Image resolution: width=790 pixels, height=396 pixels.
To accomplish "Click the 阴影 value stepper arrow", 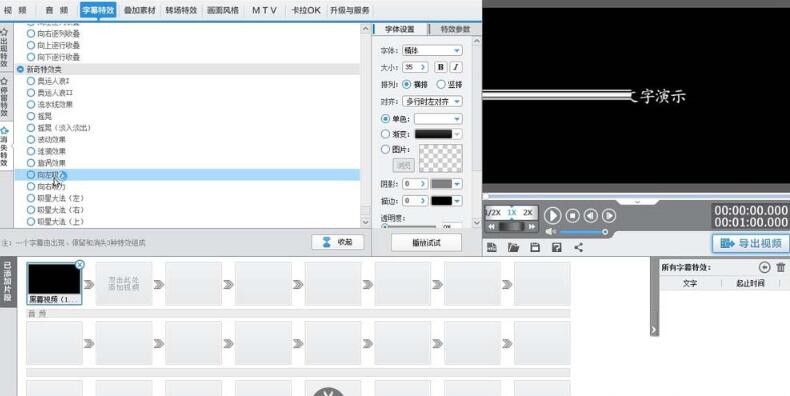I will click(423, 184).
